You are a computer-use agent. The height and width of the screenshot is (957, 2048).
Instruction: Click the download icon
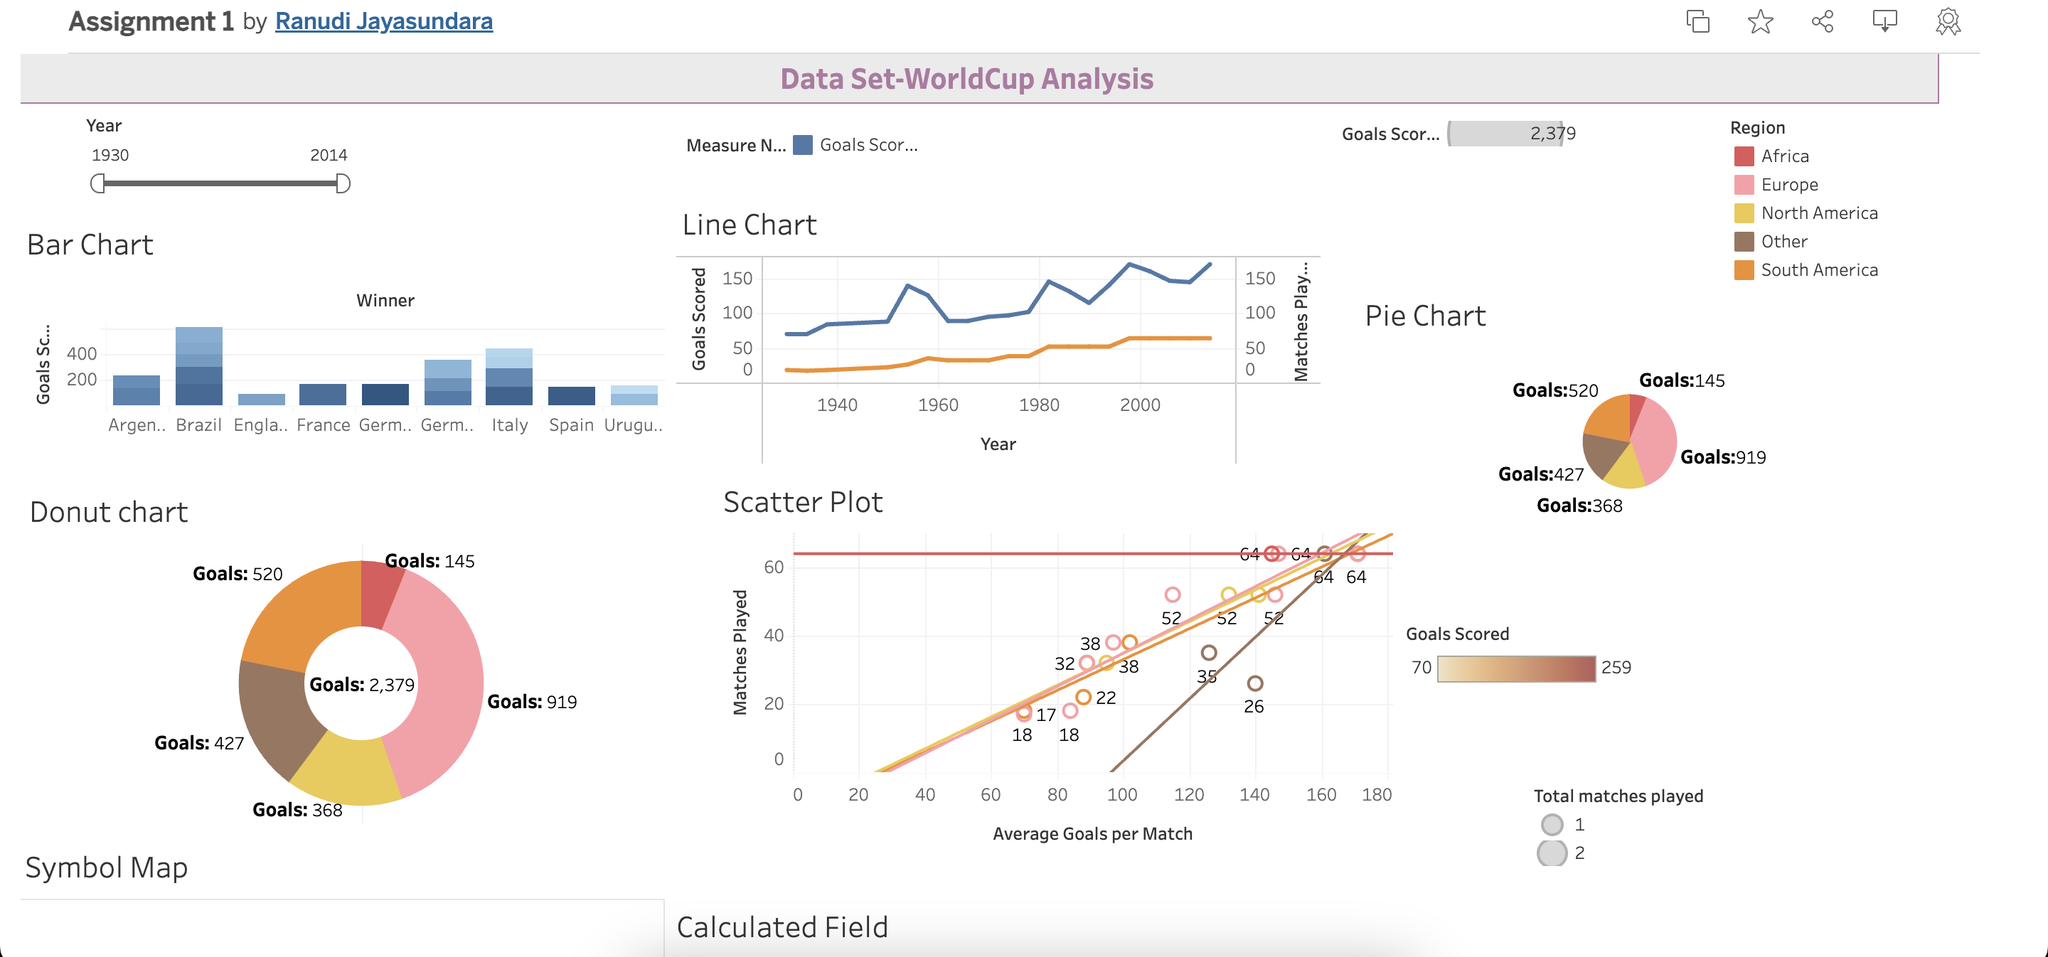(1885, 21)
